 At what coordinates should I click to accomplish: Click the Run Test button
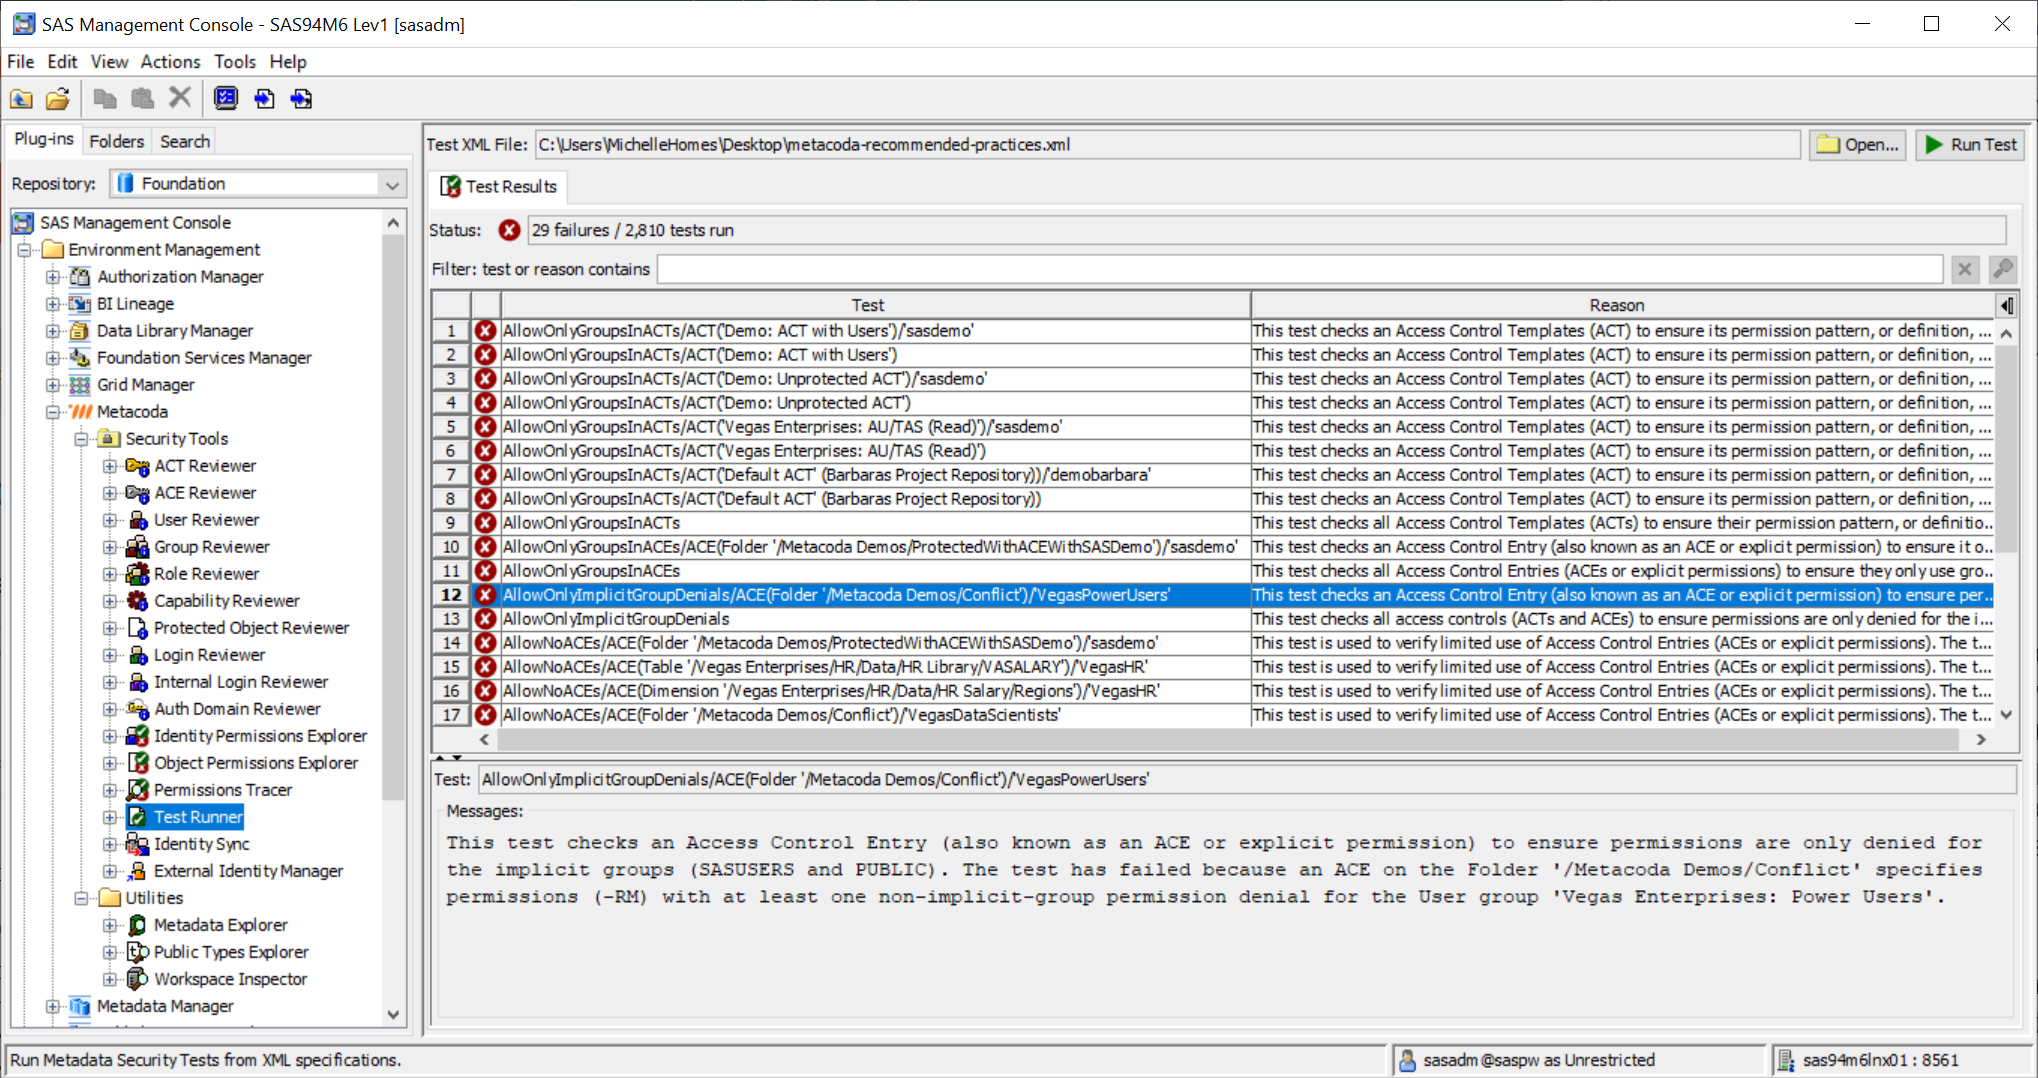(x=1971, y=145)
